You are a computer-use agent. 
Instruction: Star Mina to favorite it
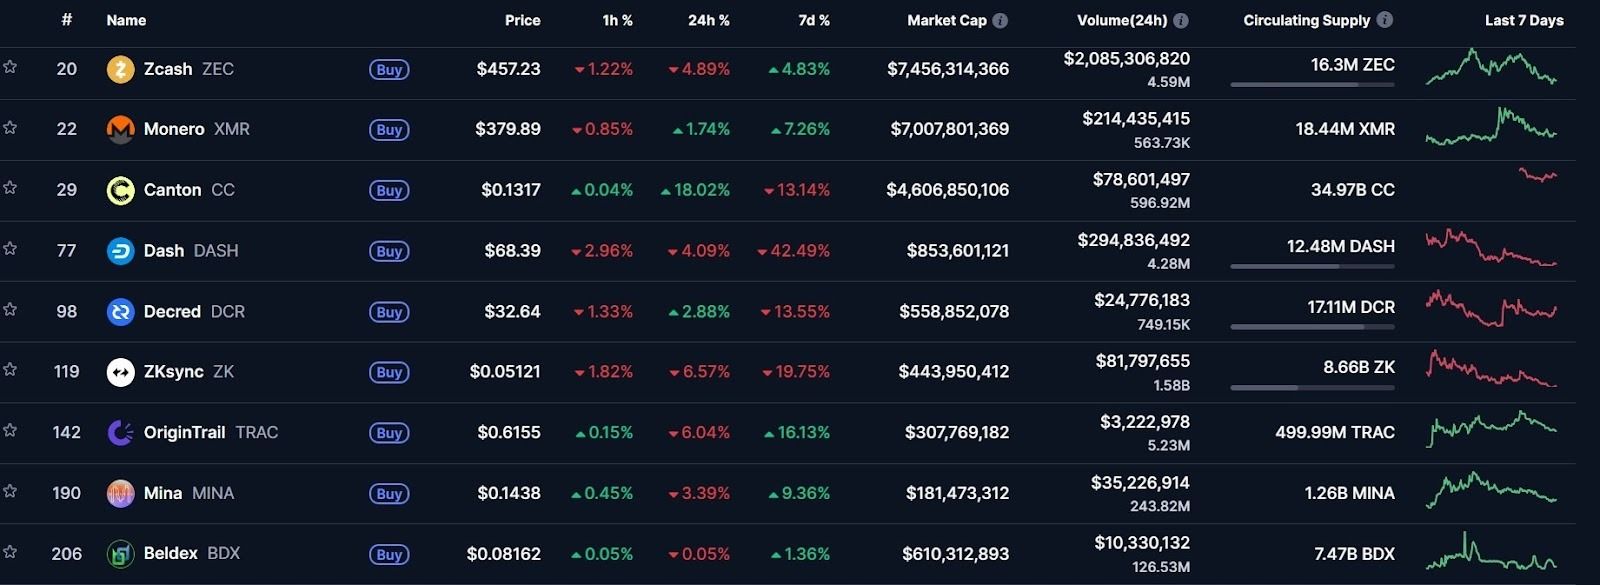tap(12, 493)
